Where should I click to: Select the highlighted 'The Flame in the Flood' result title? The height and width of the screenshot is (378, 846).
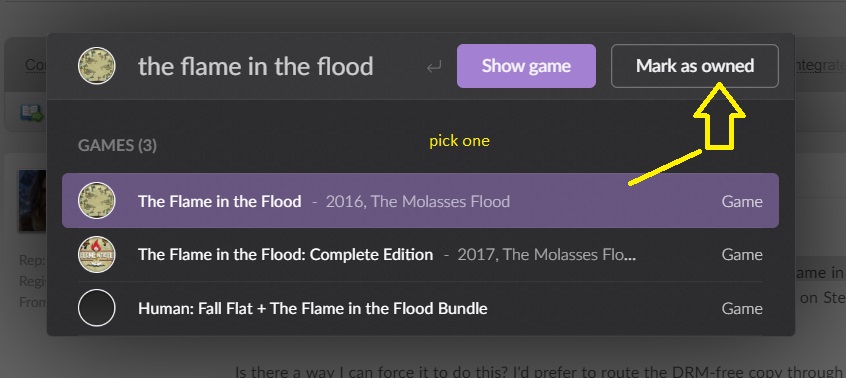(220, 201)
